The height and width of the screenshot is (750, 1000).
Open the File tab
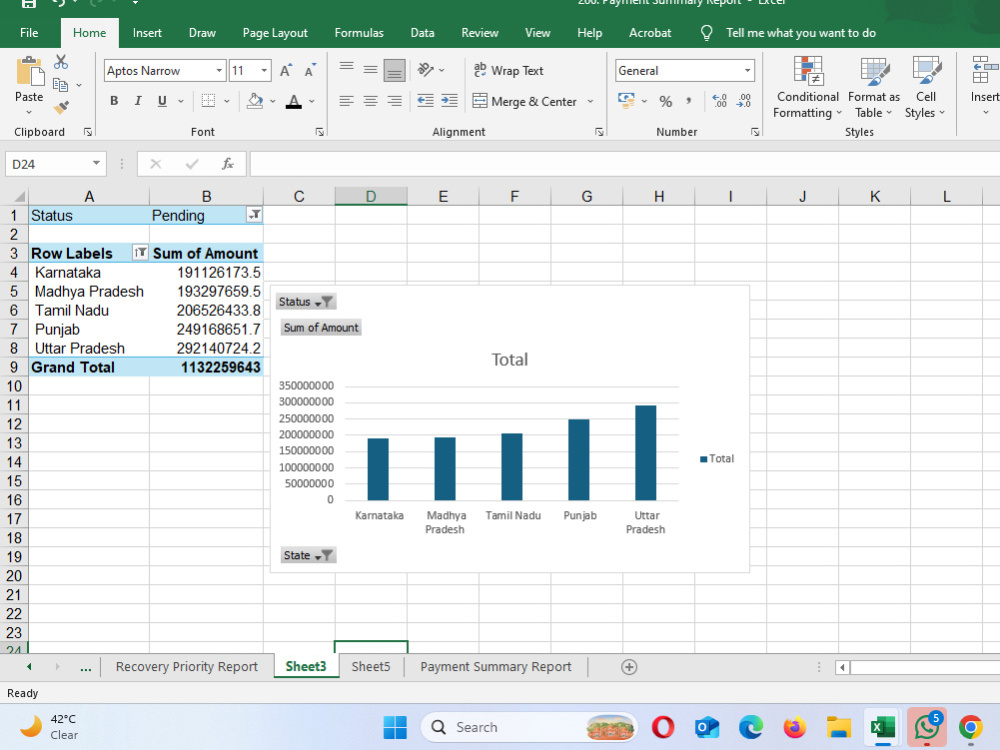point(29,33)
